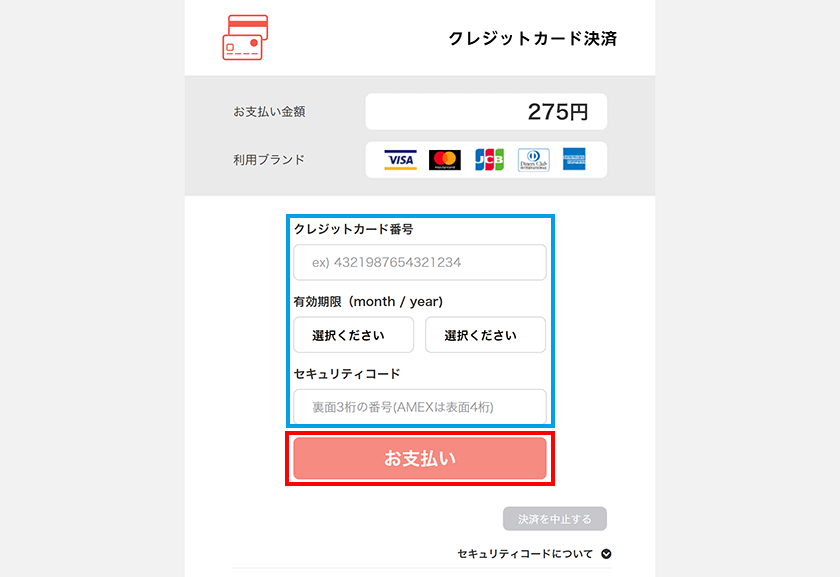The width and height of the screenshot is (840, 577).
Task: Click the お支払い金額 label
Action: point(269,111)
